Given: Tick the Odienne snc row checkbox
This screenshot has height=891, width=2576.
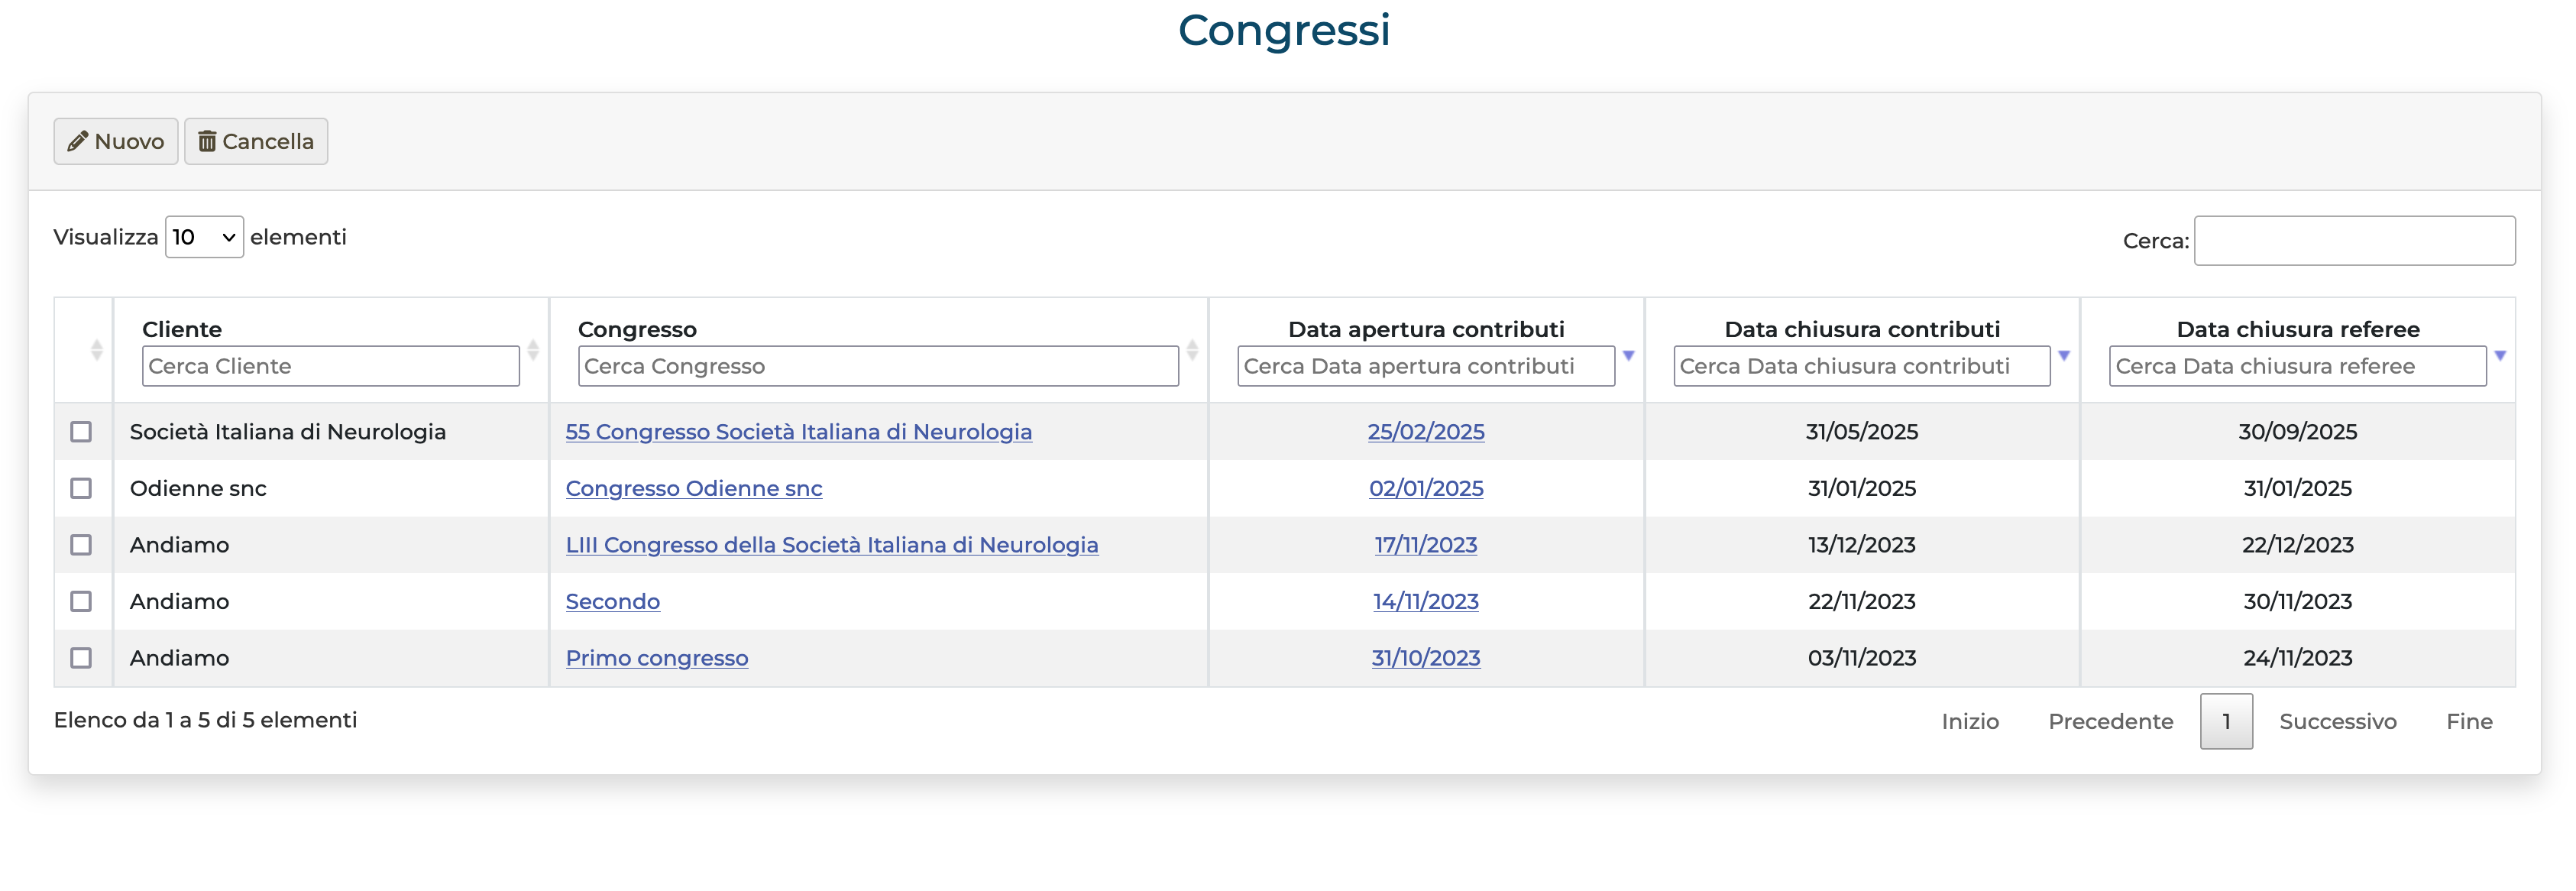Looking at the screenshot, I should tap(81, 488).
